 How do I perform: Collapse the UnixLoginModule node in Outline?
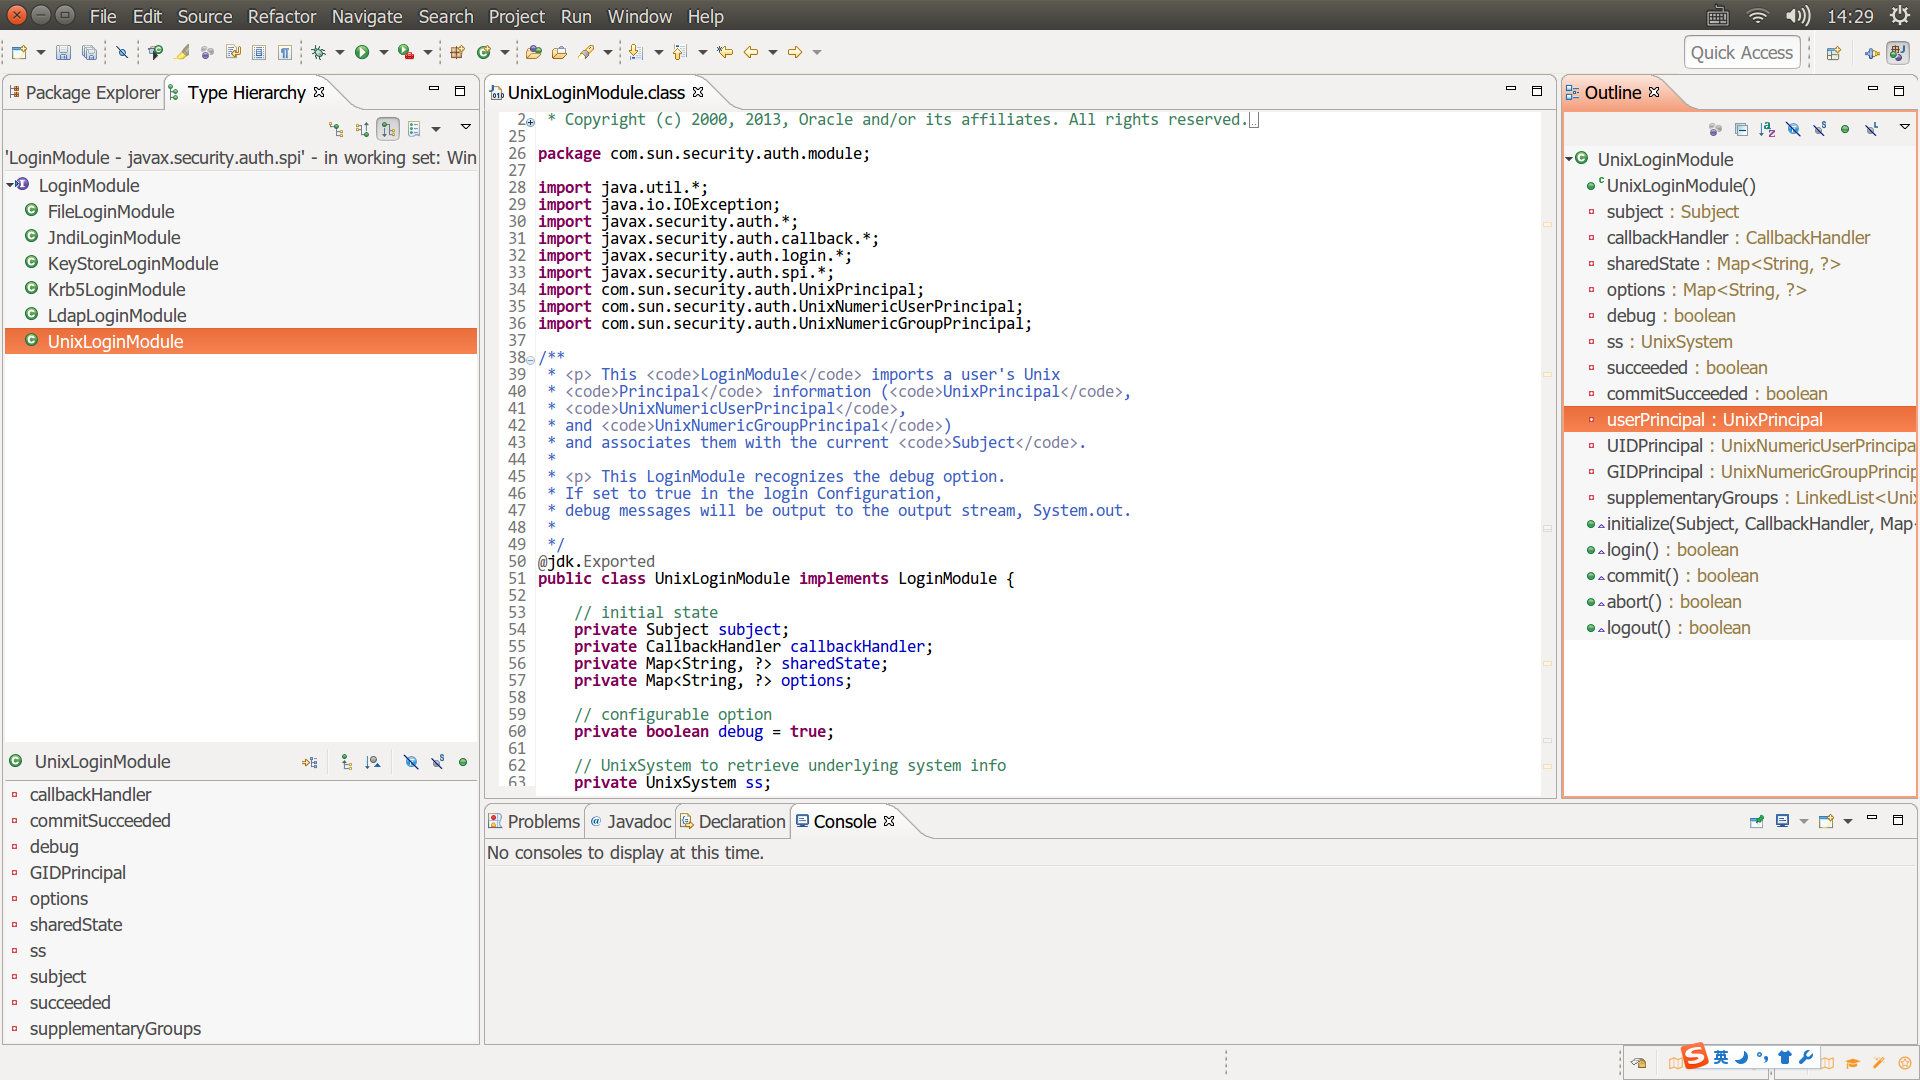(1570, 159)
